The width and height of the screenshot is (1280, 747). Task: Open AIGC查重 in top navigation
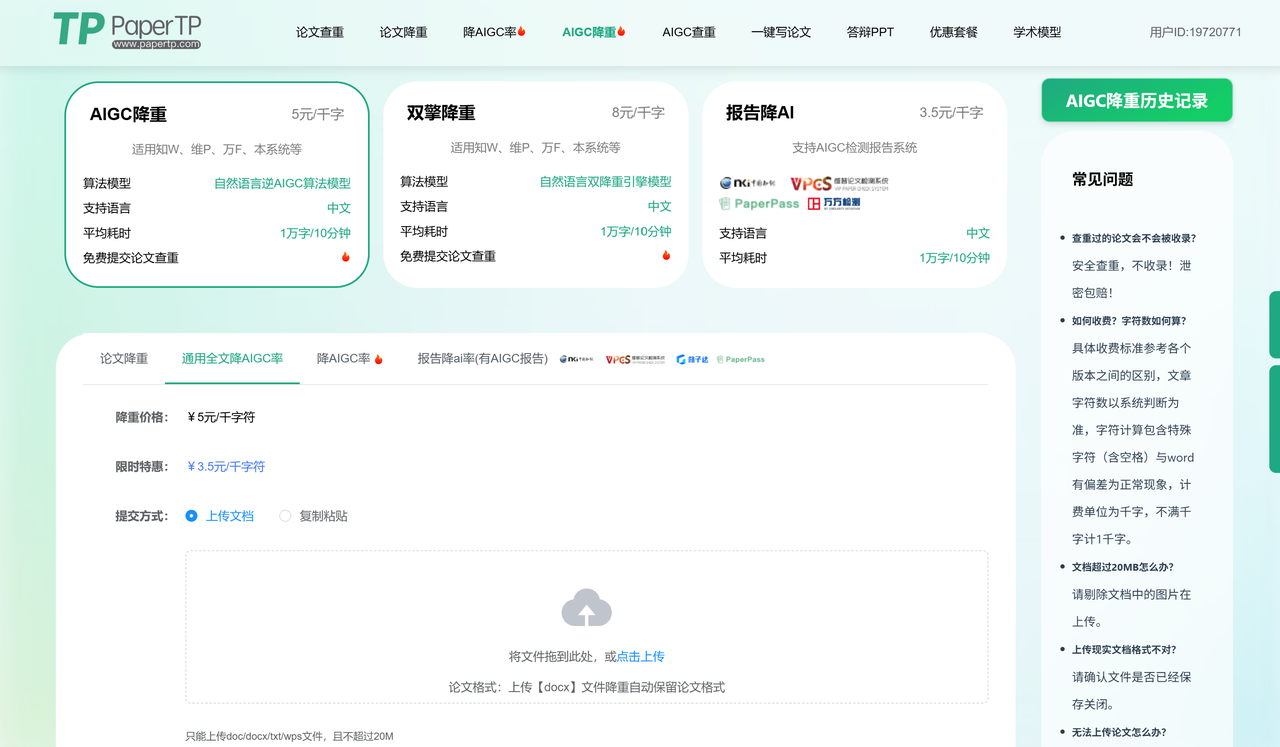click(689, 32)
